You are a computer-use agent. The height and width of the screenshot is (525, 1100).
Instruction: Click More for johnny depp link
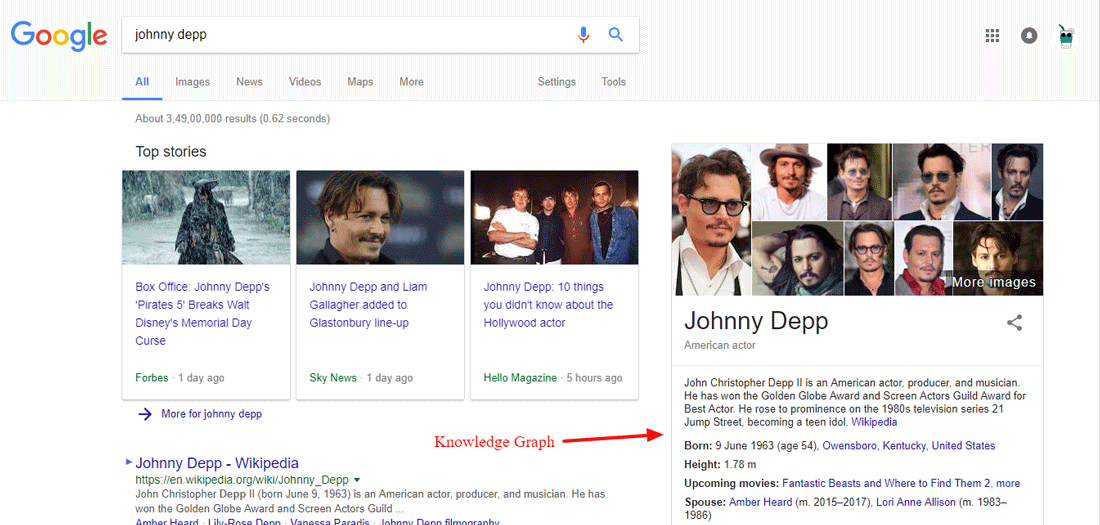click(211, 414)
